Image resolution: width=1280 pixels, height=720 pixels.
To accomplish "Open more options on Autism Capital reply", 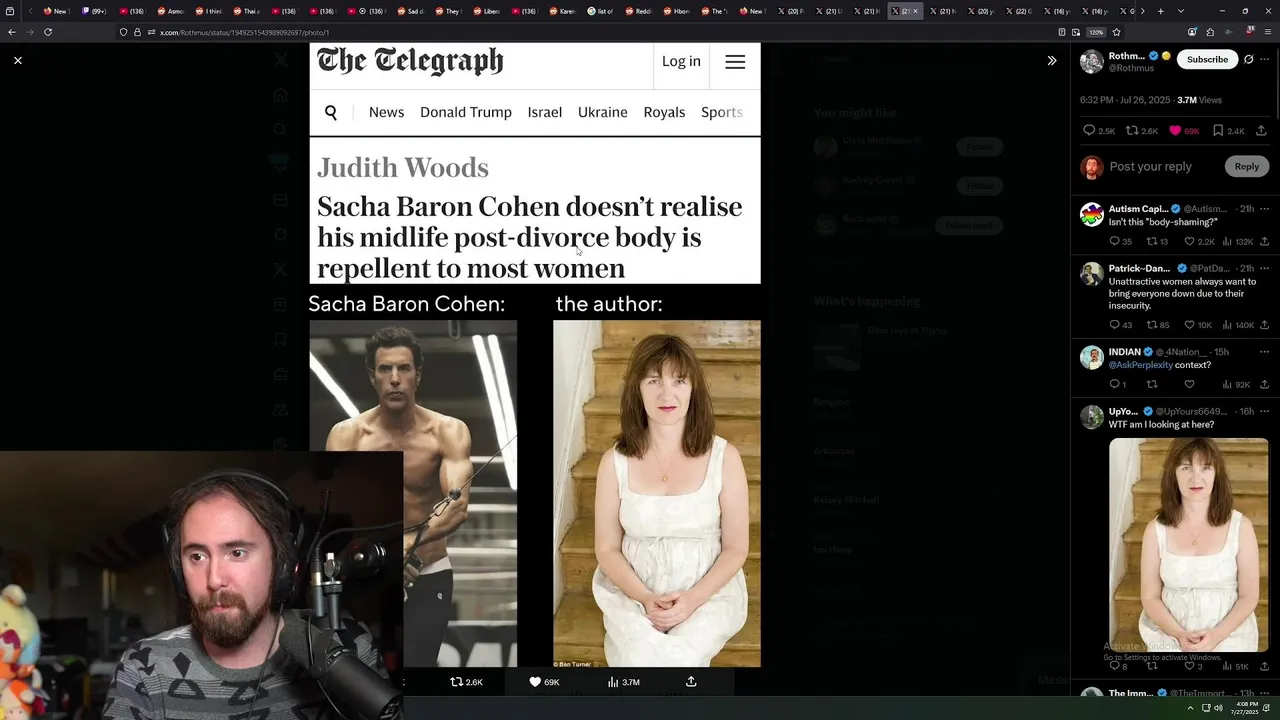I will tap(1264, 209).
